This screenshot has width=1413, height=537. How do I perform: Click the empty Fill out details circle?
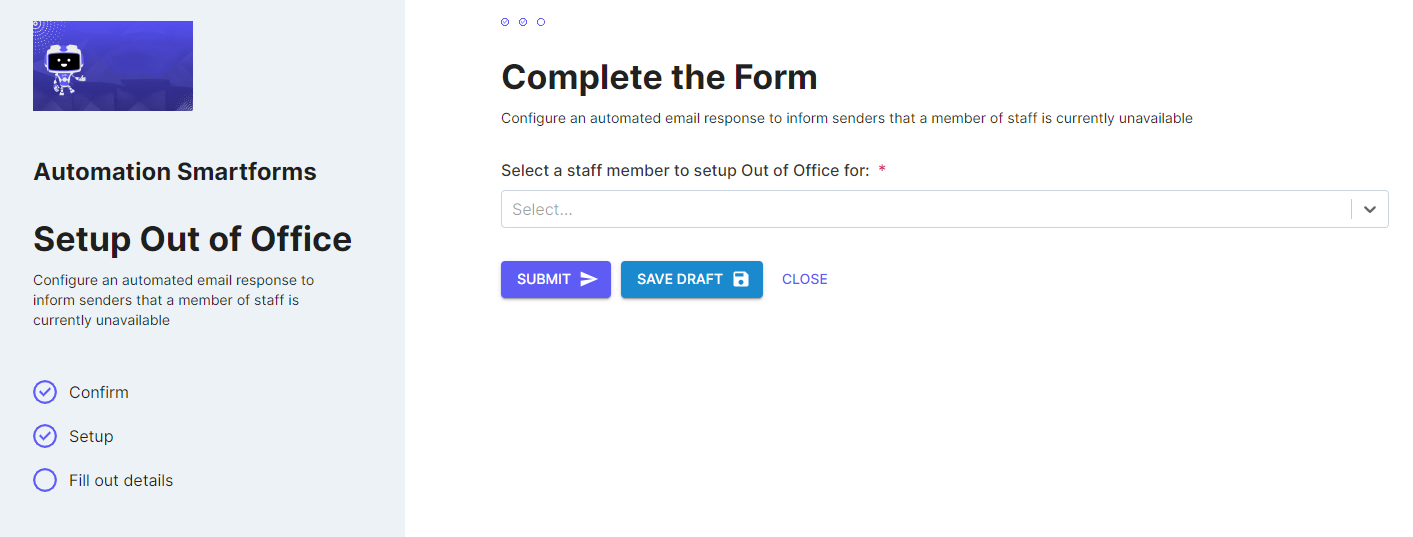45,480
